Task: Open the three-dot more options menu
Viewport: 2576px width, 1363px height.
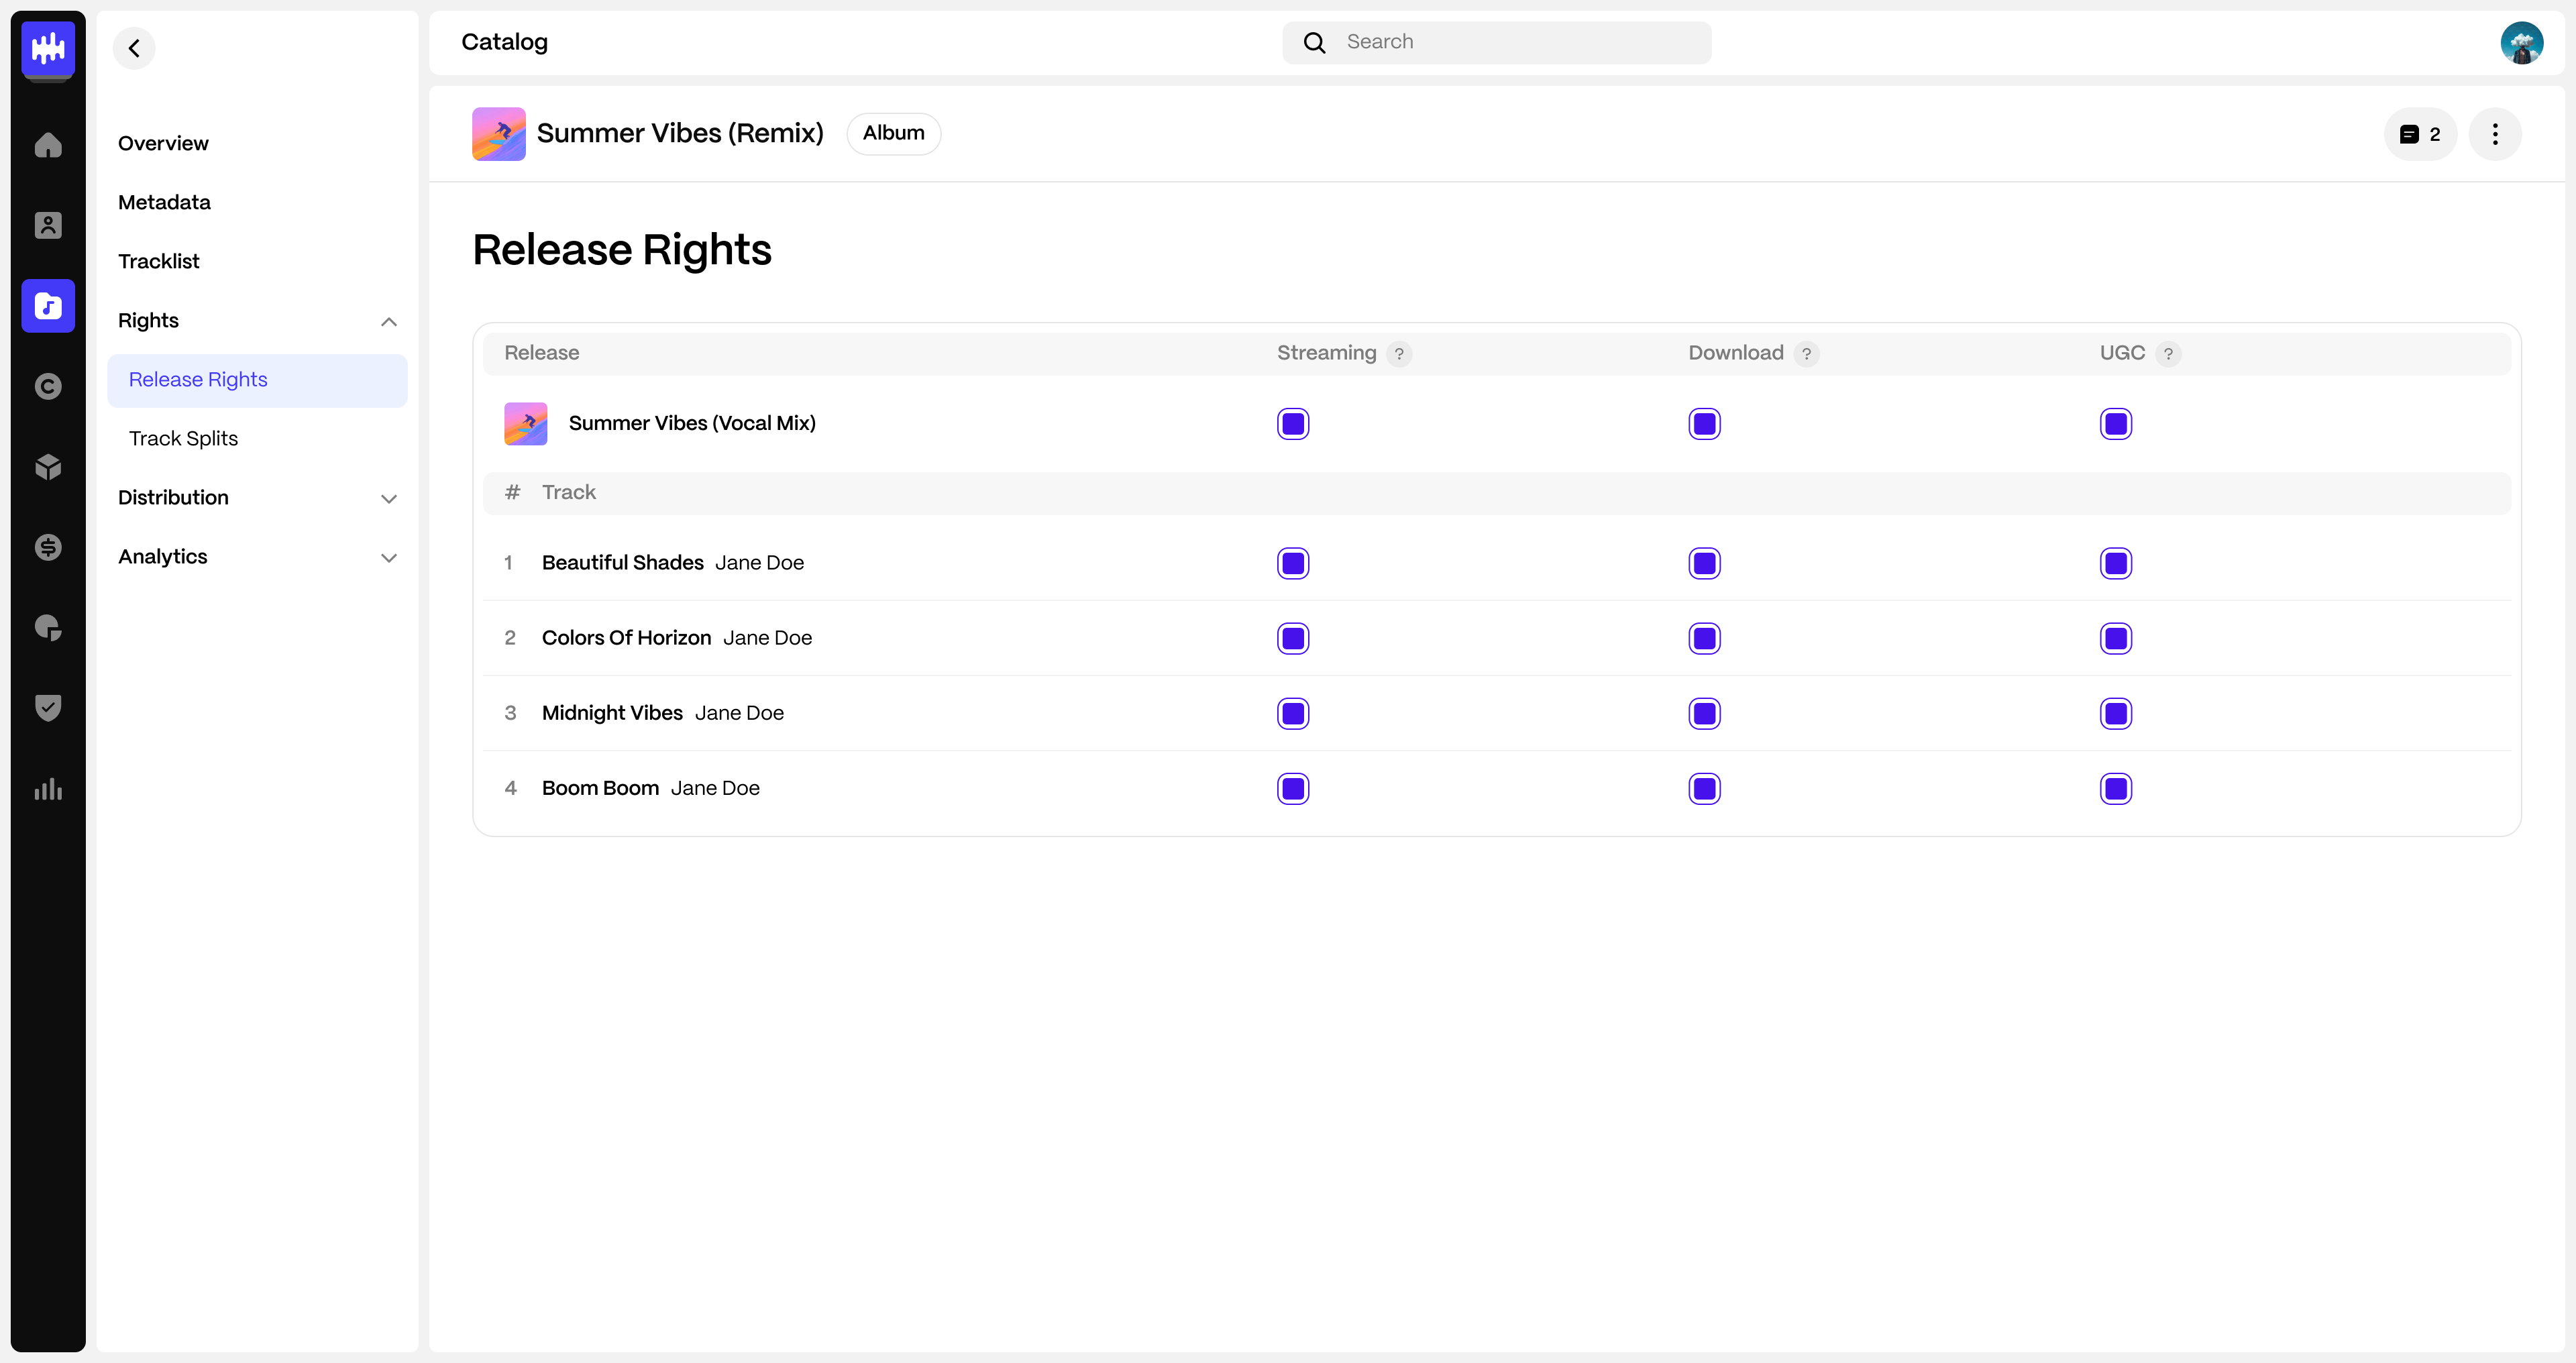Action: click(x=2494, y=134)
